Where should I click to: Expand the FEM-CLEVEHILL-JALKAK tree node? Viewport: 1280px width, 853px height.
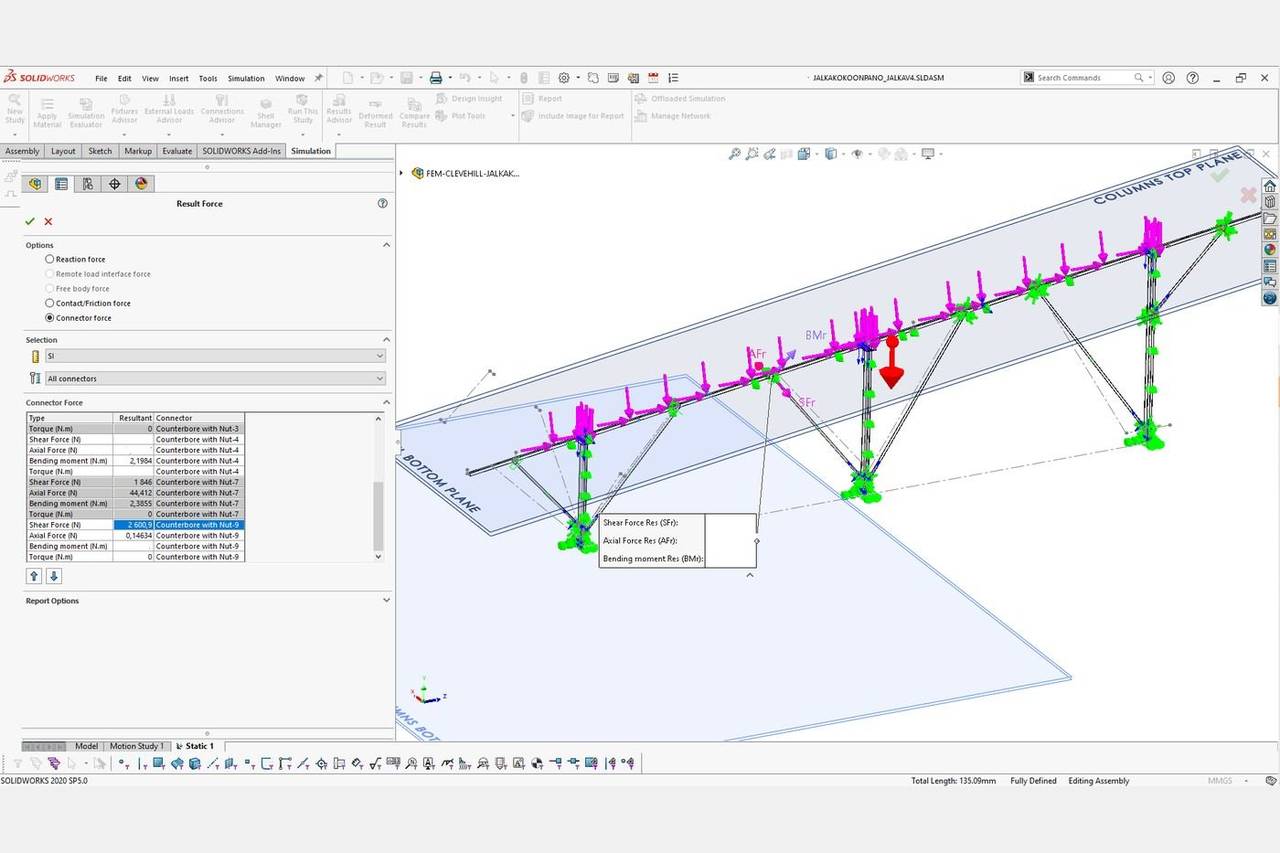pyautogui.click(x=402, y=173)
